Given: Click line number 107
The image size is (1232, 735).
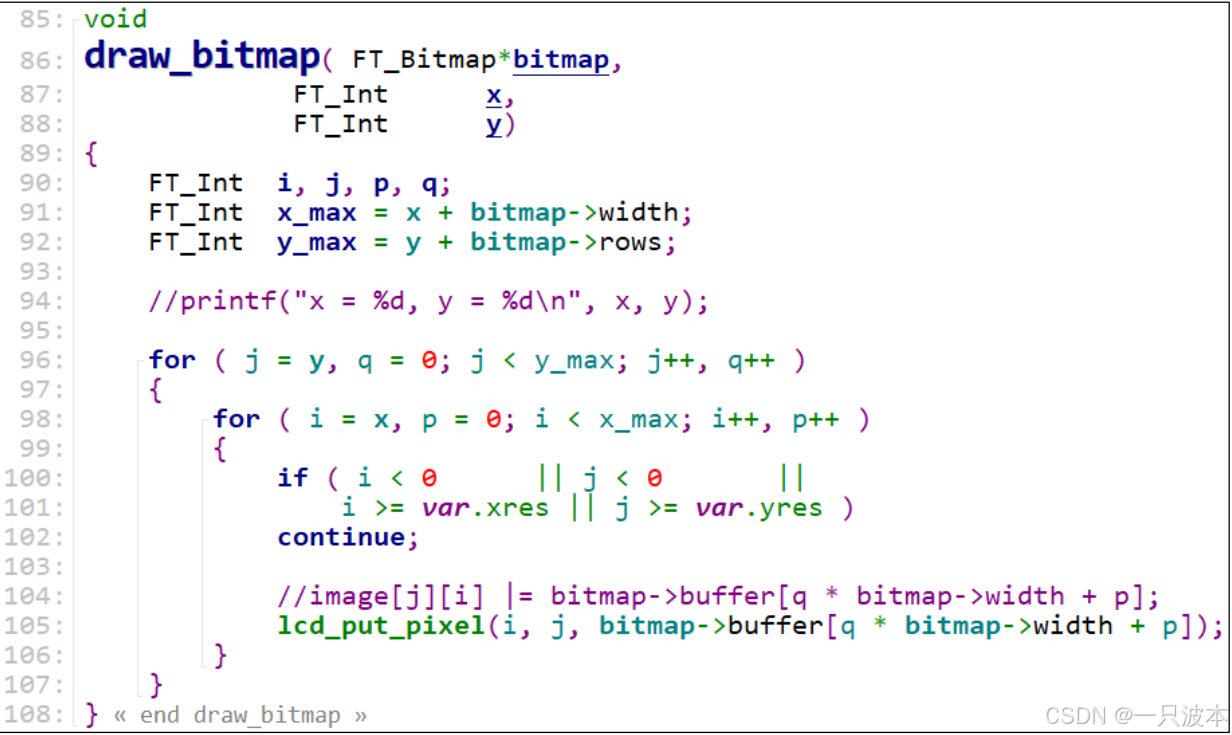Looking at the screenshot, I should tap(33, 685).
